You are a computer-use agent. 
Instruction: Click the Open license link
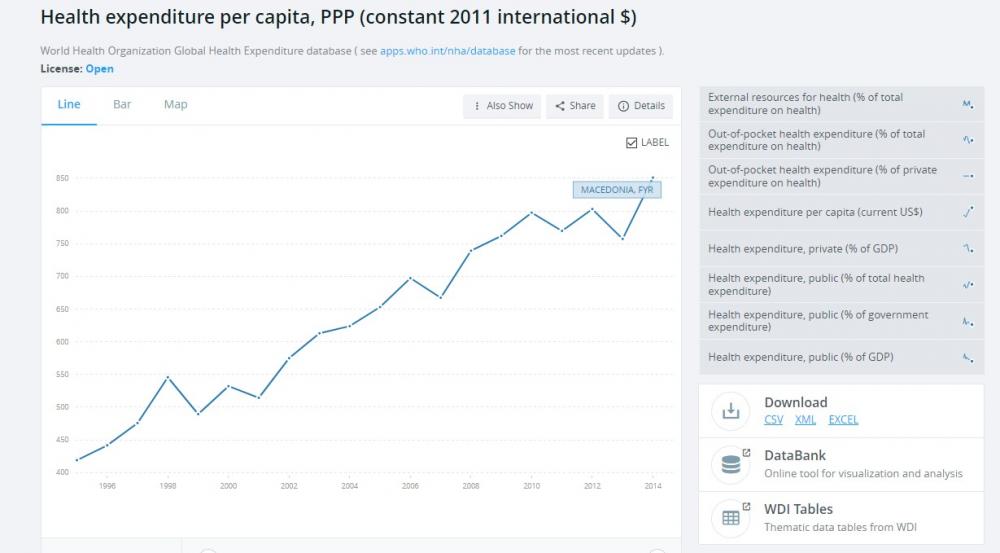(99, 69)
